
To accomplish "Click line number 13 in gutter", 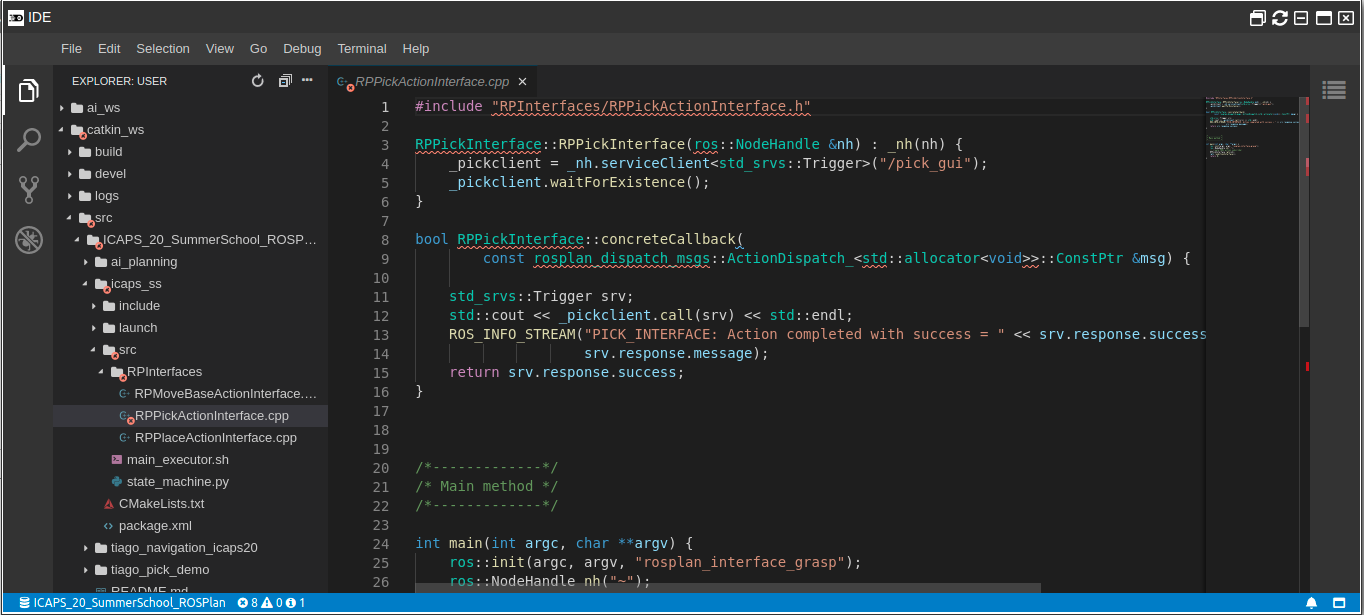I will coord(381,335).
